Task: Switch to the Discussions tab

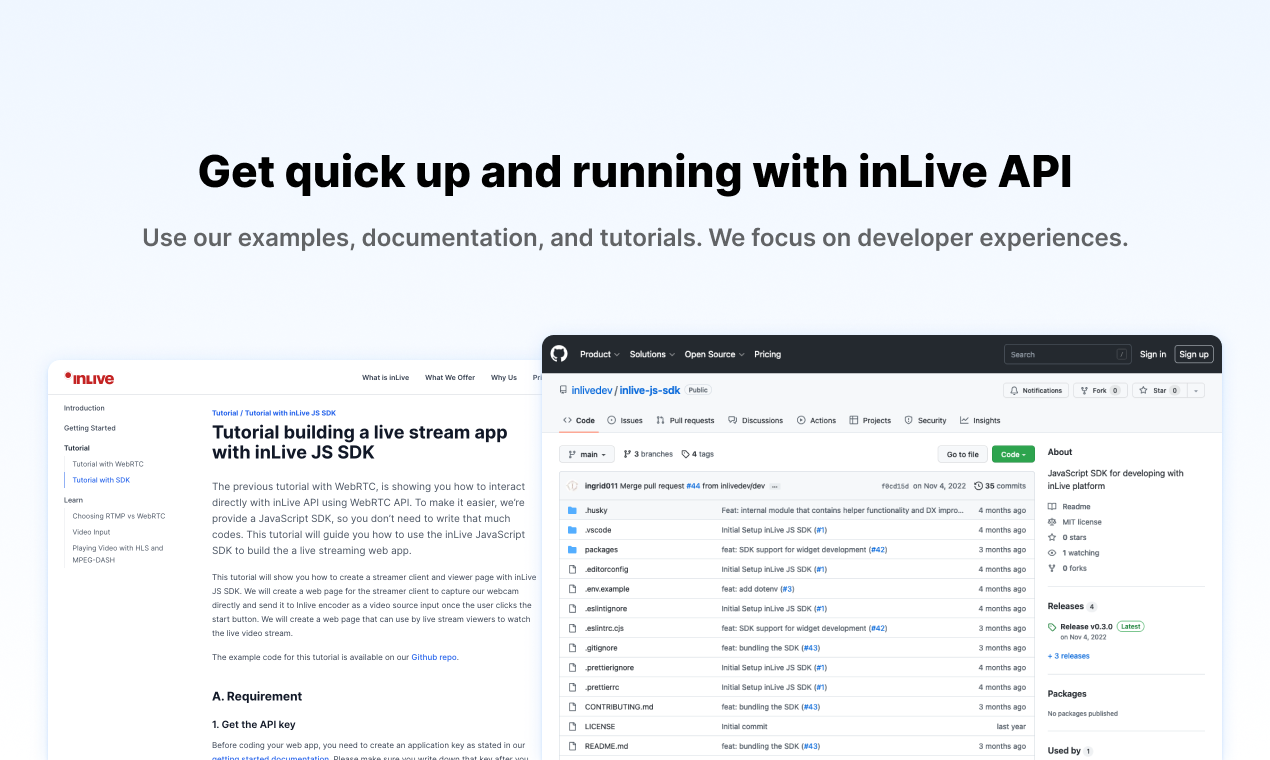Action: 756,420
